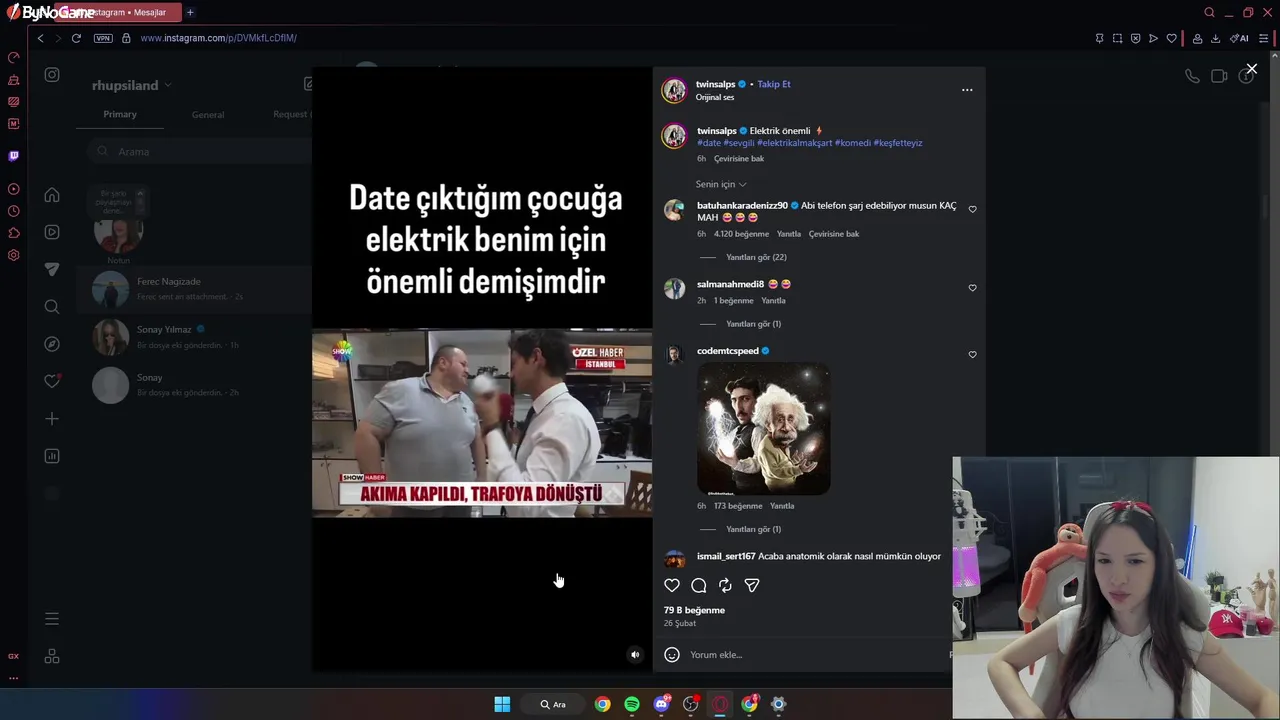Image resolution: width=1280 pixels, height=720 pixels.
Task: Switch to Primary messages tab
Action: 120,114
